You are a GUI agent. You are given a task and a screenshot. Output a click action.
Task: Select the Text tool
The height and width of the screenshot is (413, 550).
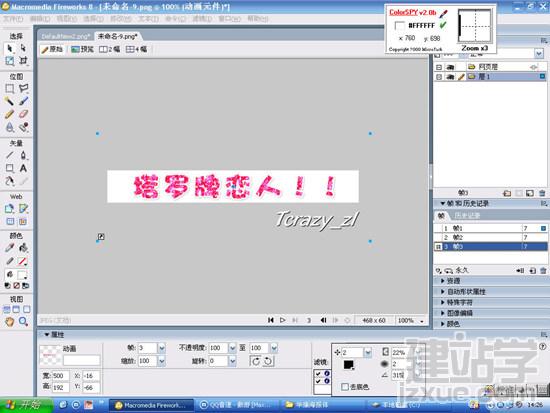(x=23, y=168)
